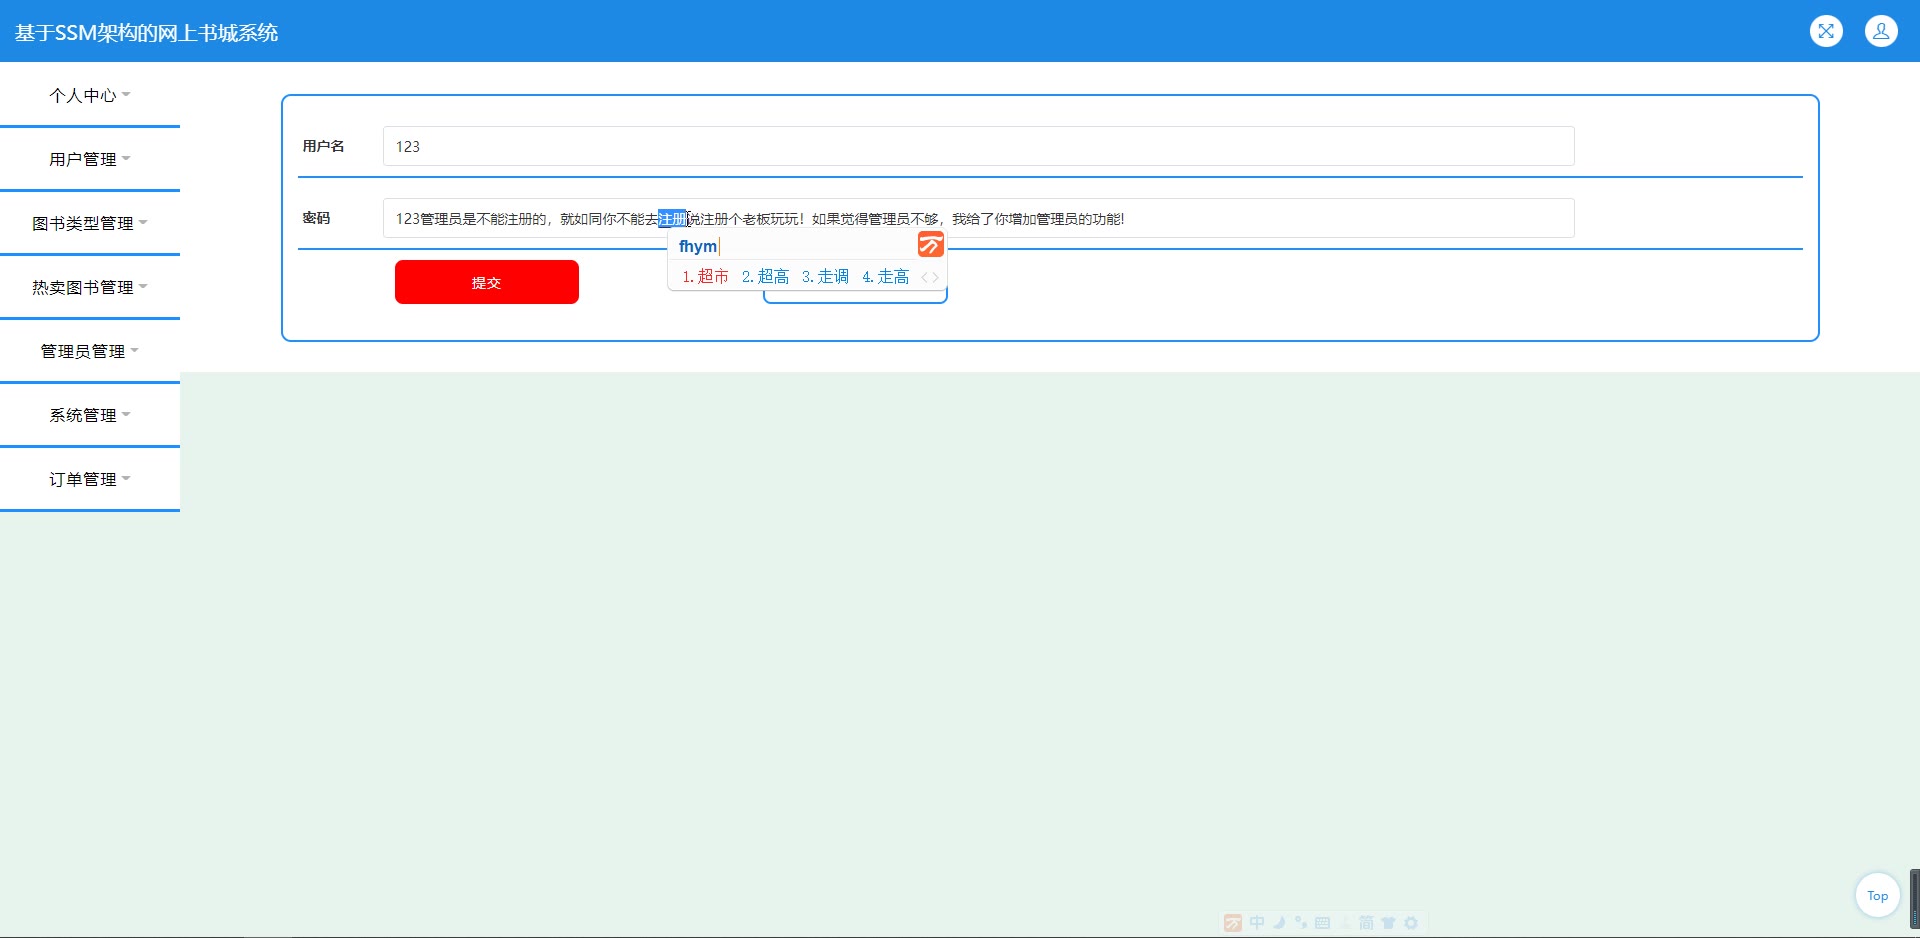This screenshot has width=1920, height=938.
Task: Click the fullscreen toggle icon in header
Action: [1826, 31]
